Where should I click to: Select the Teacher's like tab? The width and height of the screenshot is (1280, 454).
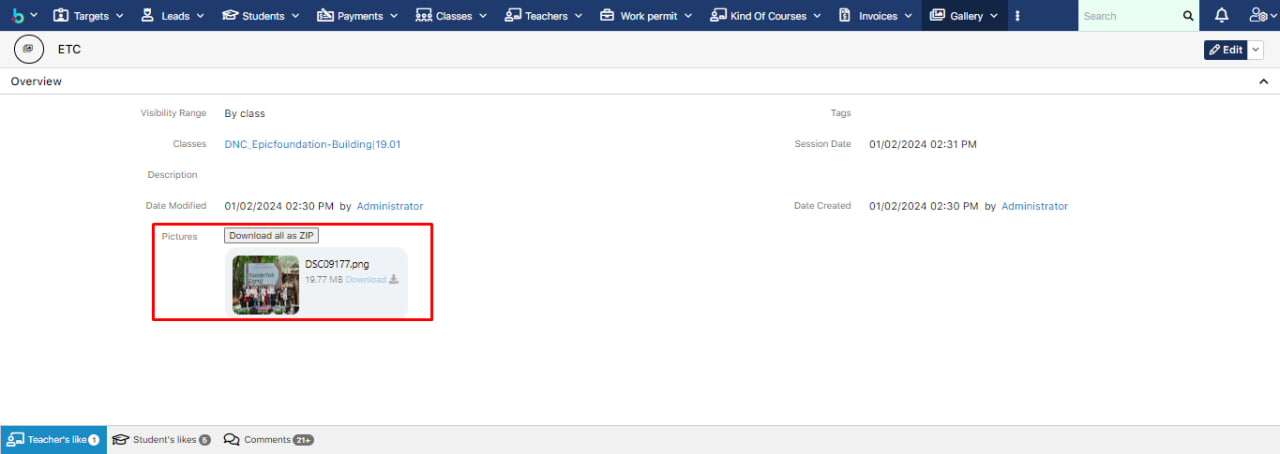pos(54,440)
